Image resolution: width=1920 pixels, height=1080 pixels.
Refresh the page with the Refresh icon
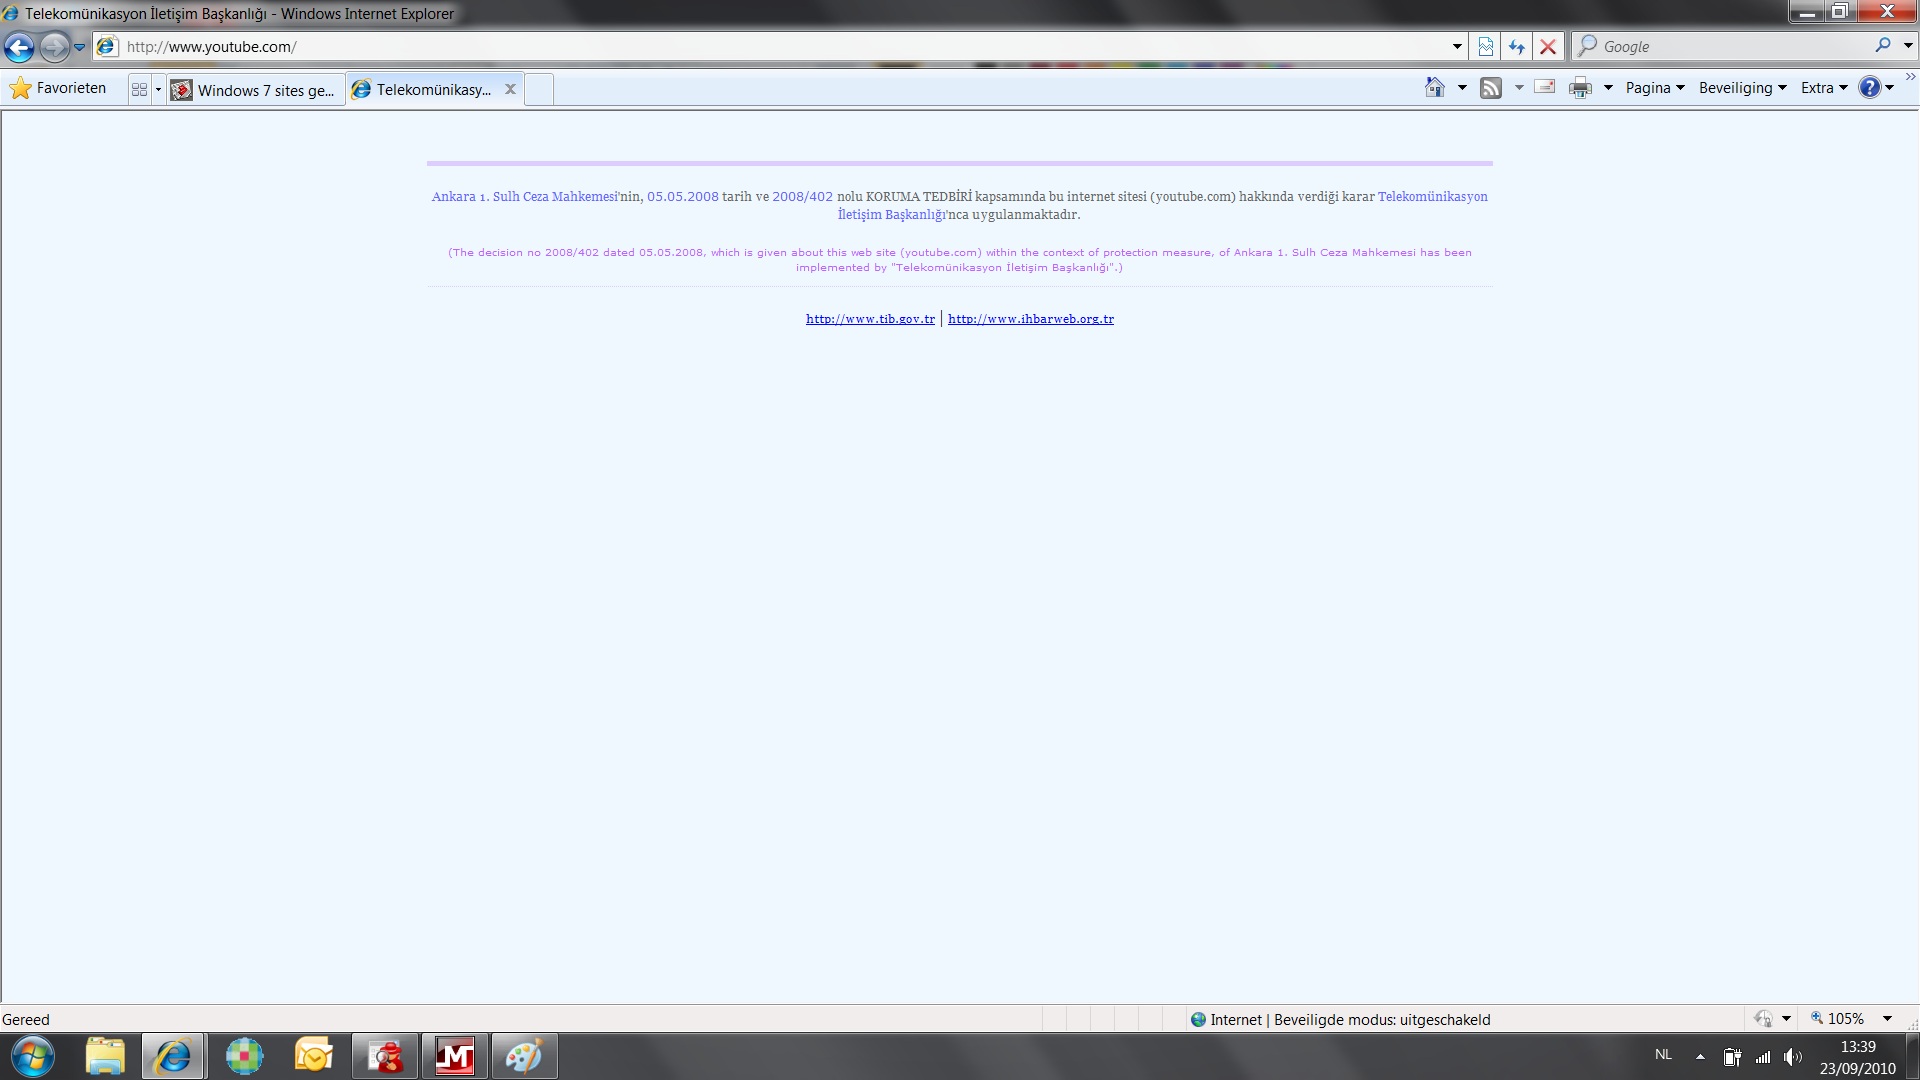click(1517, 47)
